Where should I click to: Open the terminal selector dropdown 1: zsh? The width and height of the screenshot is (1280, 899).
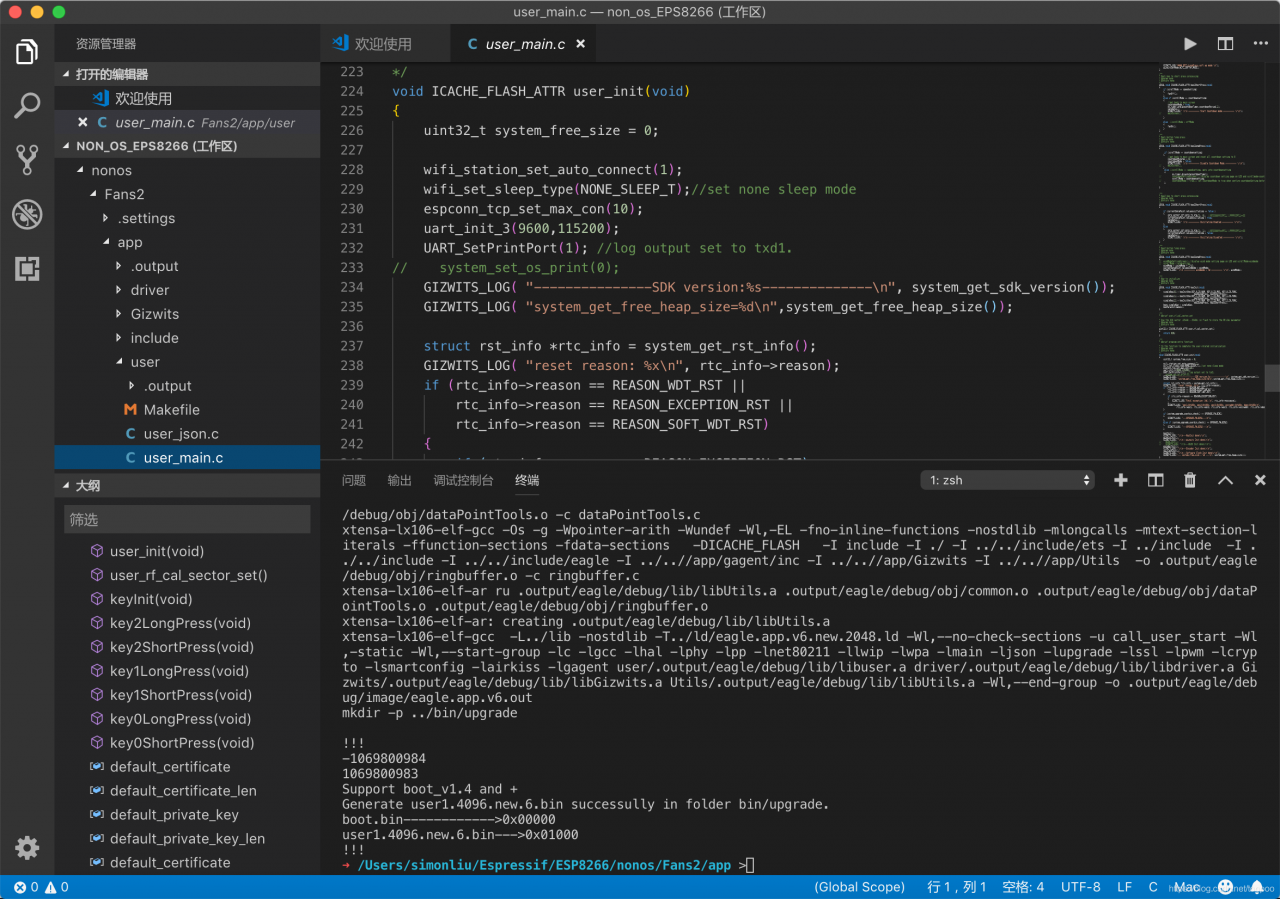point(1008,480)
